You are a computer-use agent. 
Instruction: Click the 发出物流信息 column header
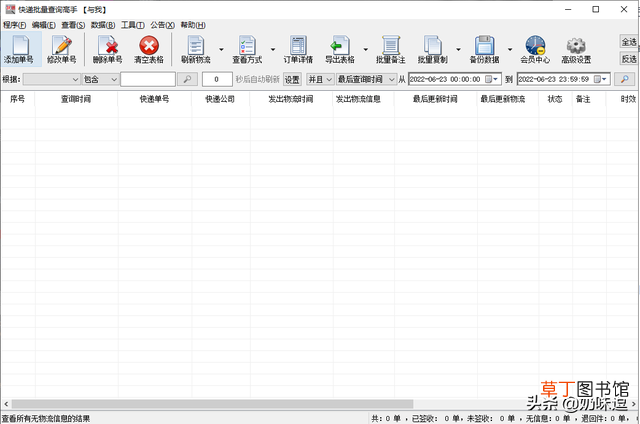pyautogui.click(x=363, y=99)
